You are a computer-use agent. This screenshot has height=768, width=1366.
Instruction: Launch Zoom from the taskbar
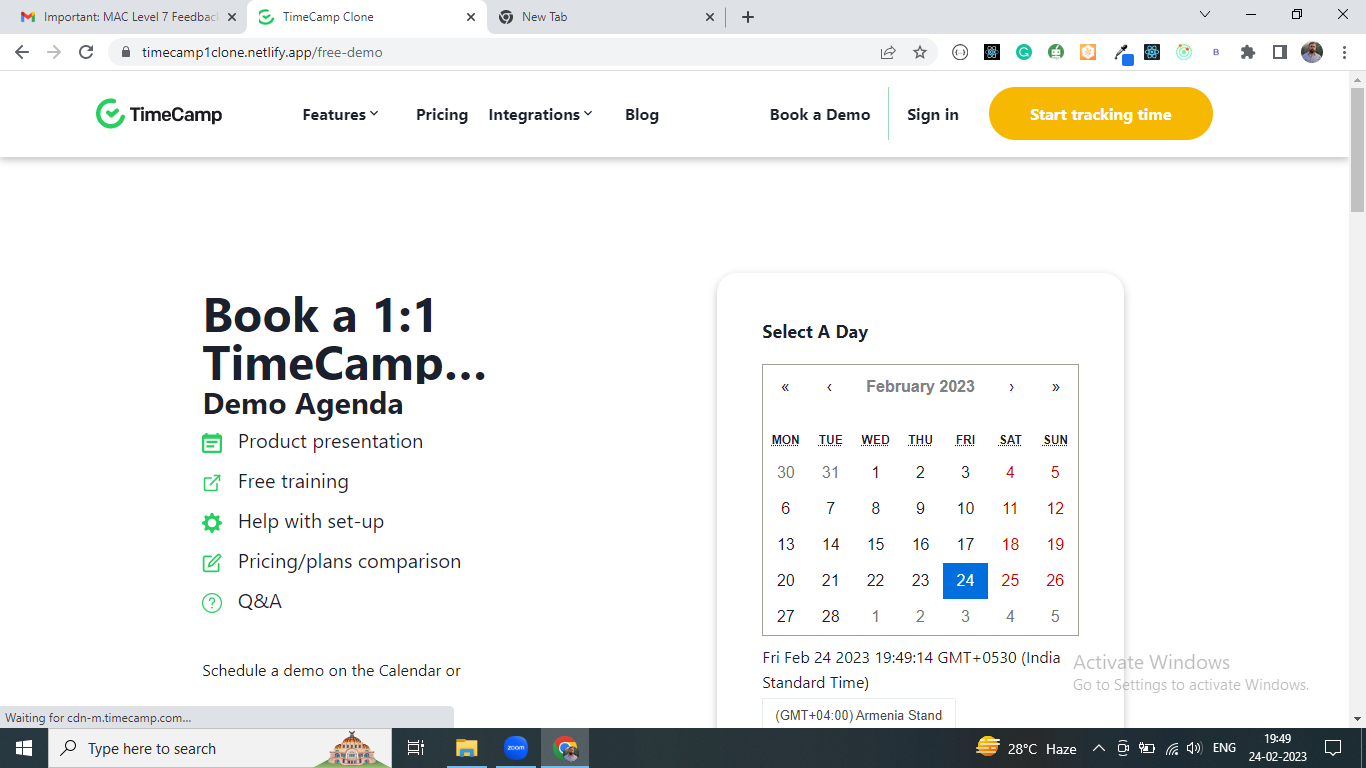[x=515, y=747]
